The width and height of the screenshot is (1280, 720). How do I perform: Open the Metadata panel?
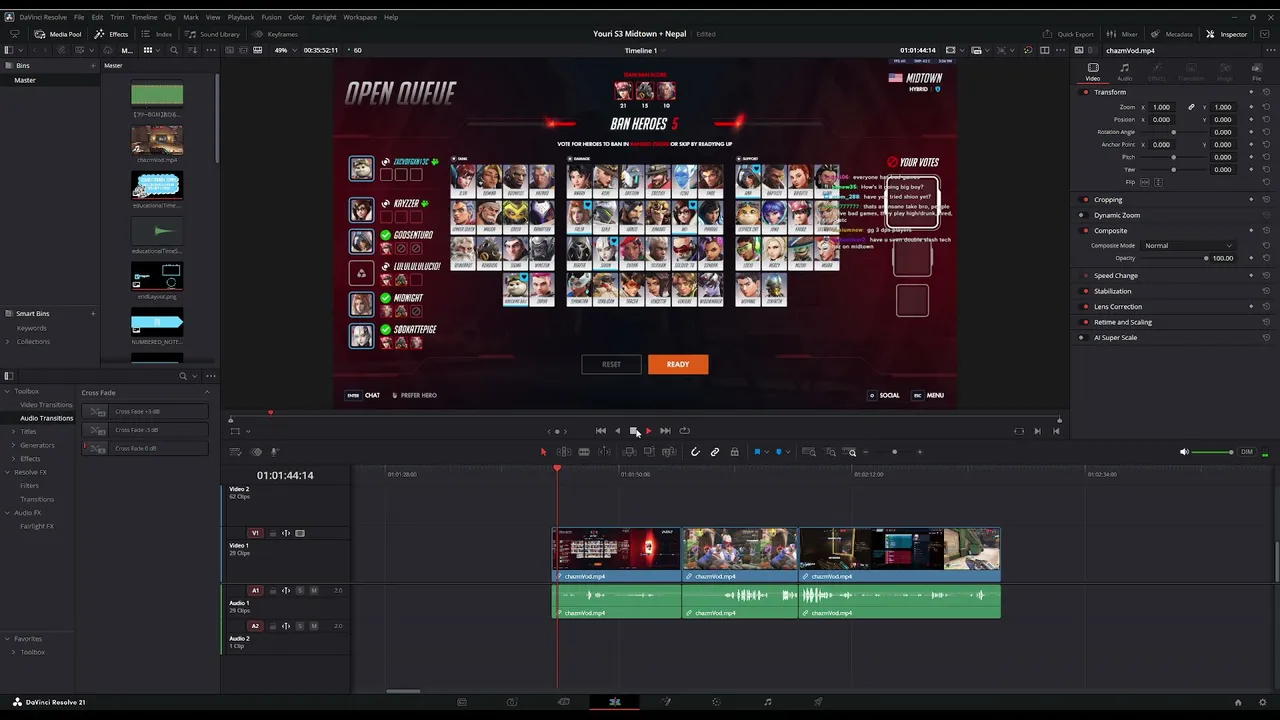[x=1172, y=34]
